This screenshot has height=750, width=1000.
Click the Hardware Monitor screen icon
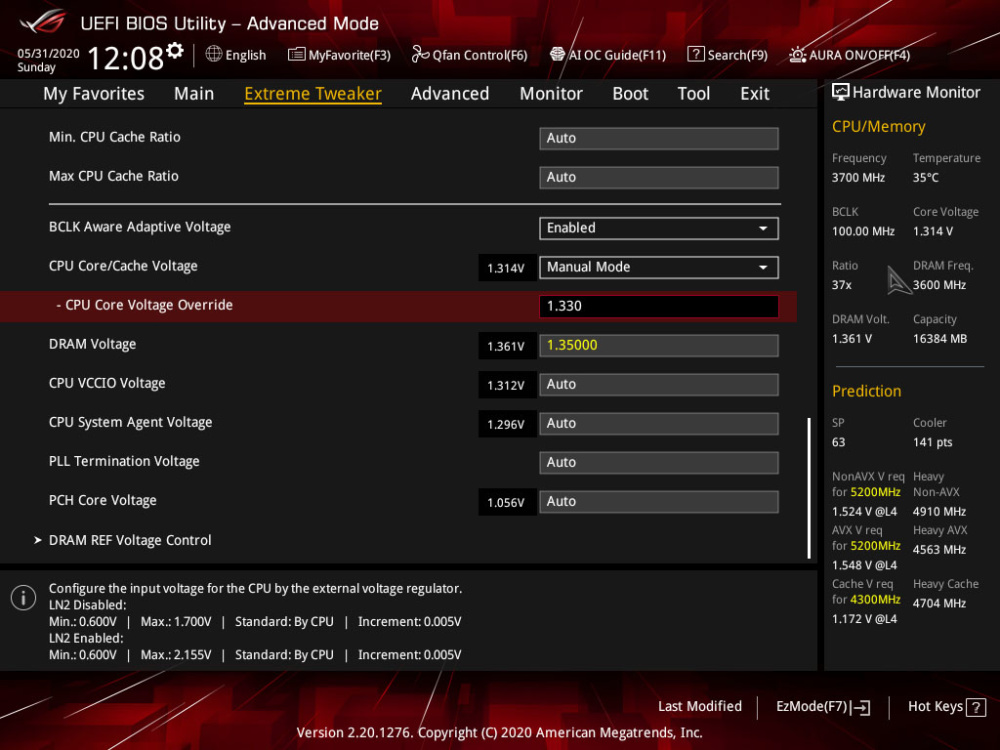click(x=841, y=92)
